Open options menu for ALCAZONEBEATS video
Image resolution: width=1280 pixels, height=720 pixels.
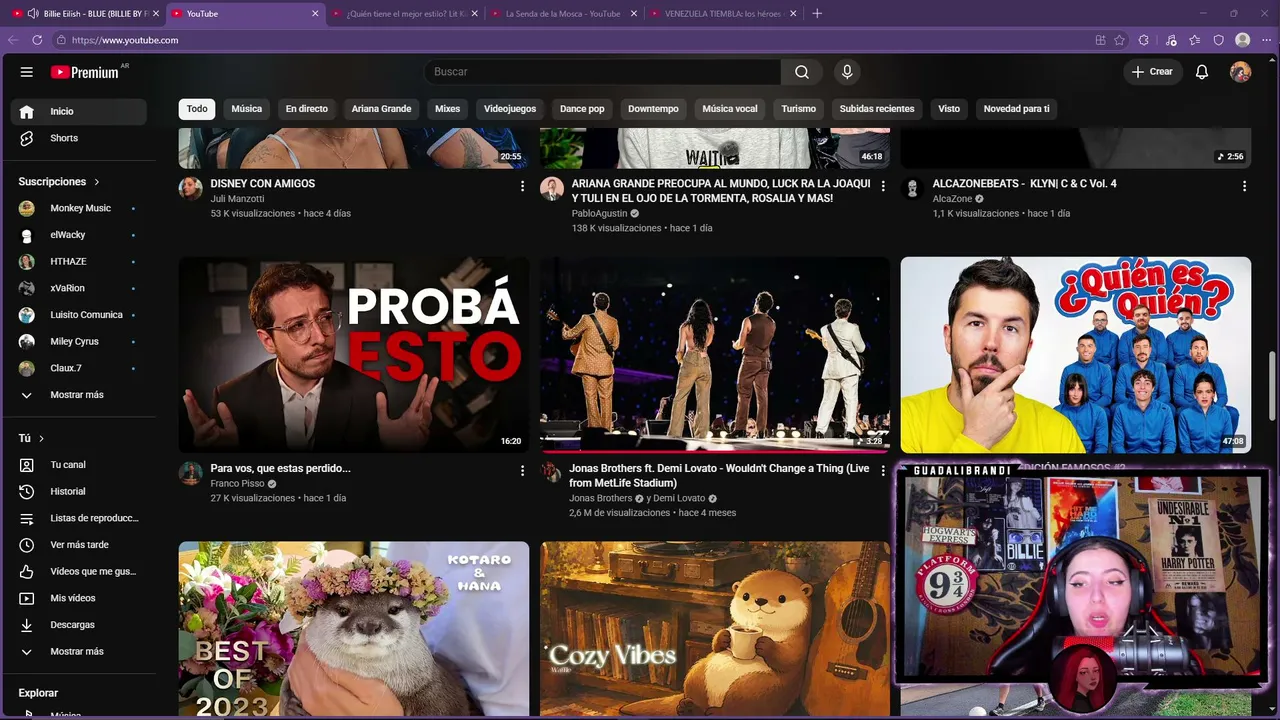click(1244, 186)
